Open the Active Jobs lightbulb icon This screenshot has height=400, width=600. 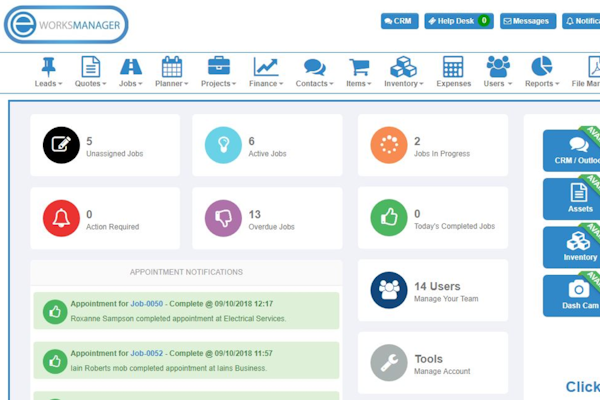tap(223, 146)
